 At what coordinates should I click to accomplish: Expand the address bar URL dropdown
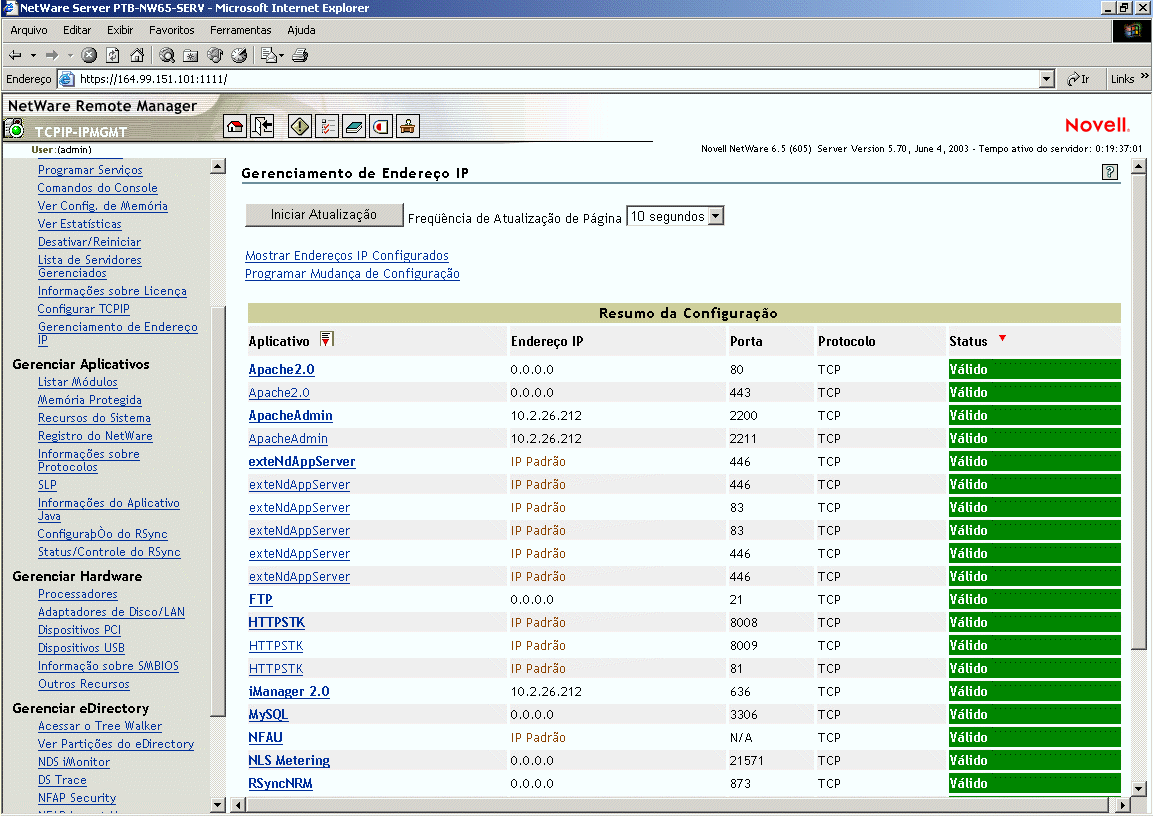click(1047, 79)
